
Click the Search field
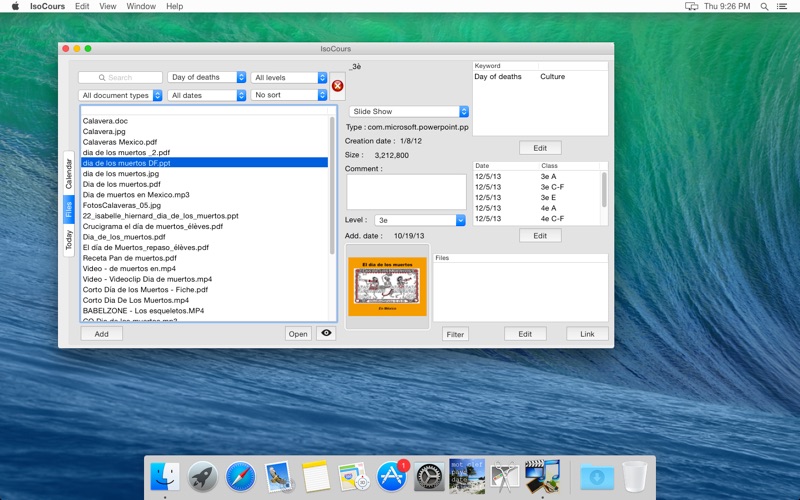(120, 78)
